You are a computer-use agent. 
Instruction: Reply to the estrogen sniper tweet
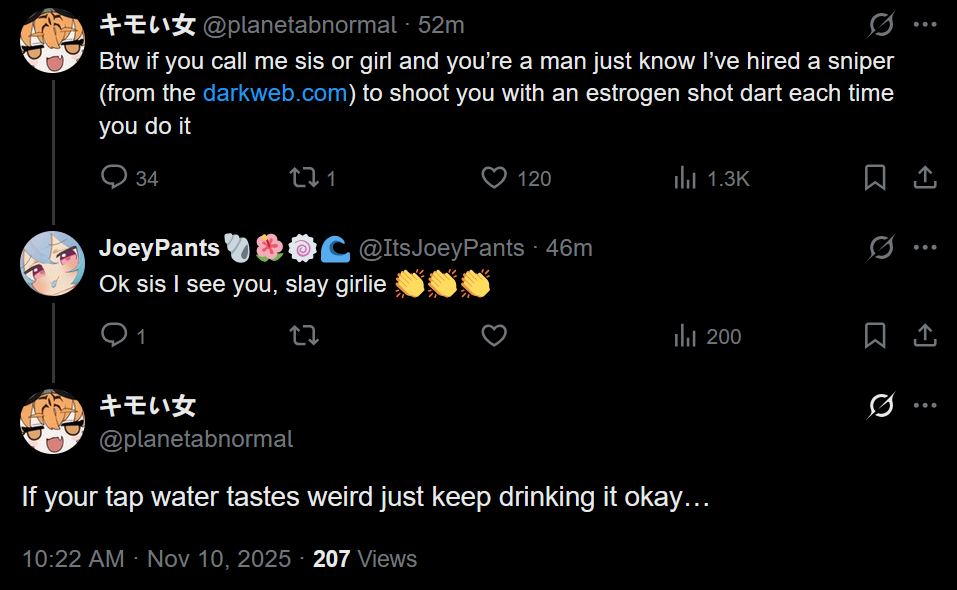(116, 178)
